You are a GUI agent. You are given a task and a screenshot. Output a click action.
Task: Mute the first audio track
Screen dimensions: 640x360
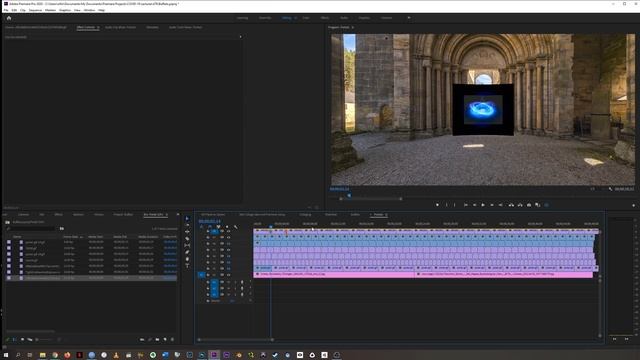[x=229, y=282]
